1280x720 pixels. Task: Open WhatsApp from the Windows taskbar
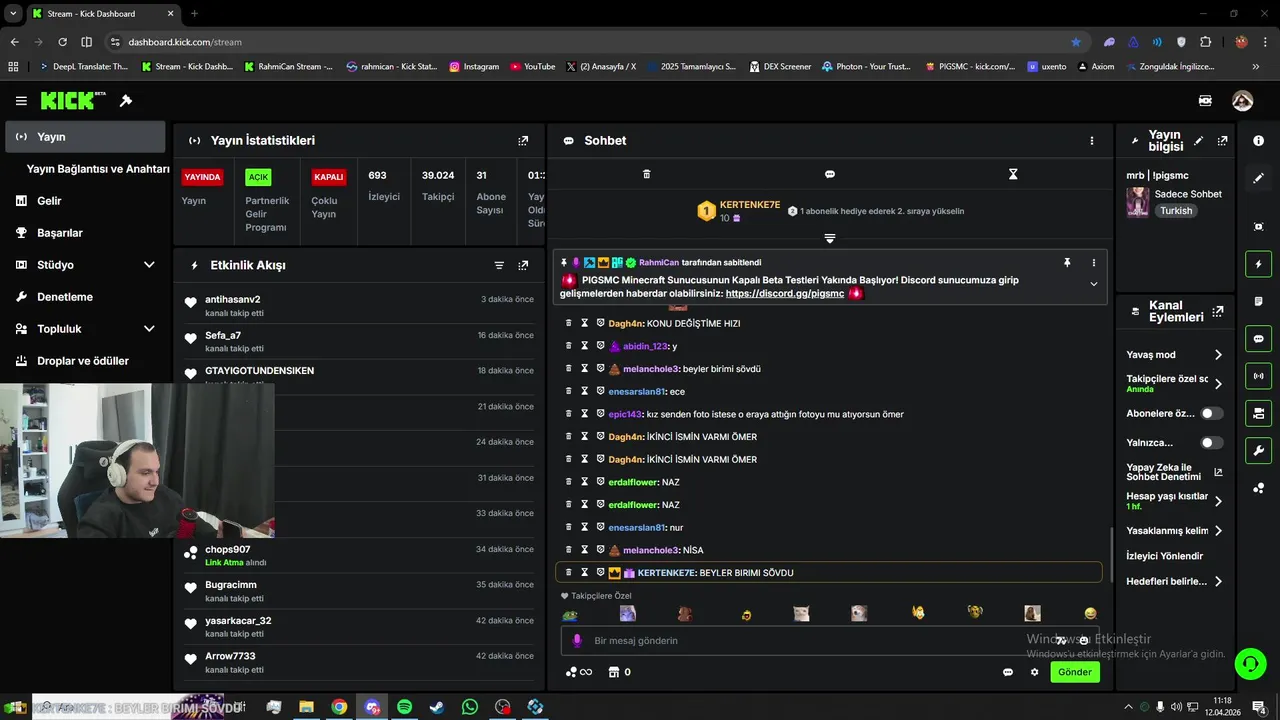tap(470, 707)
